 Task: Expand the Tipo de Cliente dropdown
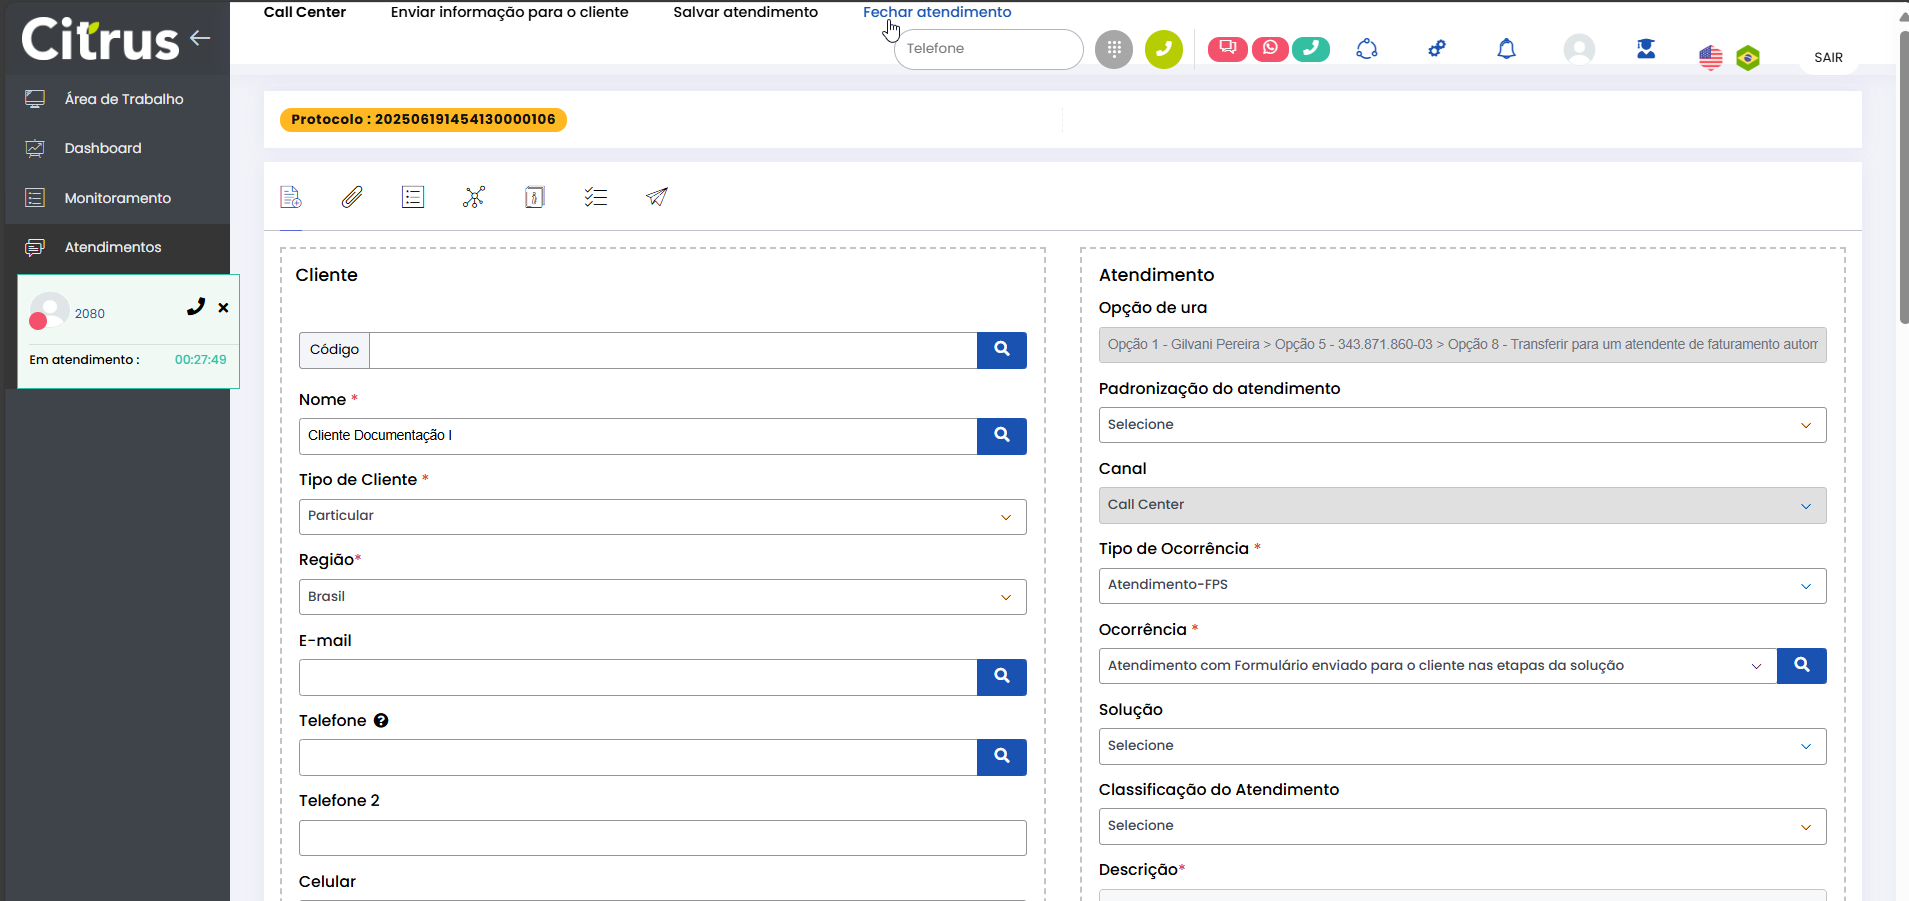[x=662, y=517]
